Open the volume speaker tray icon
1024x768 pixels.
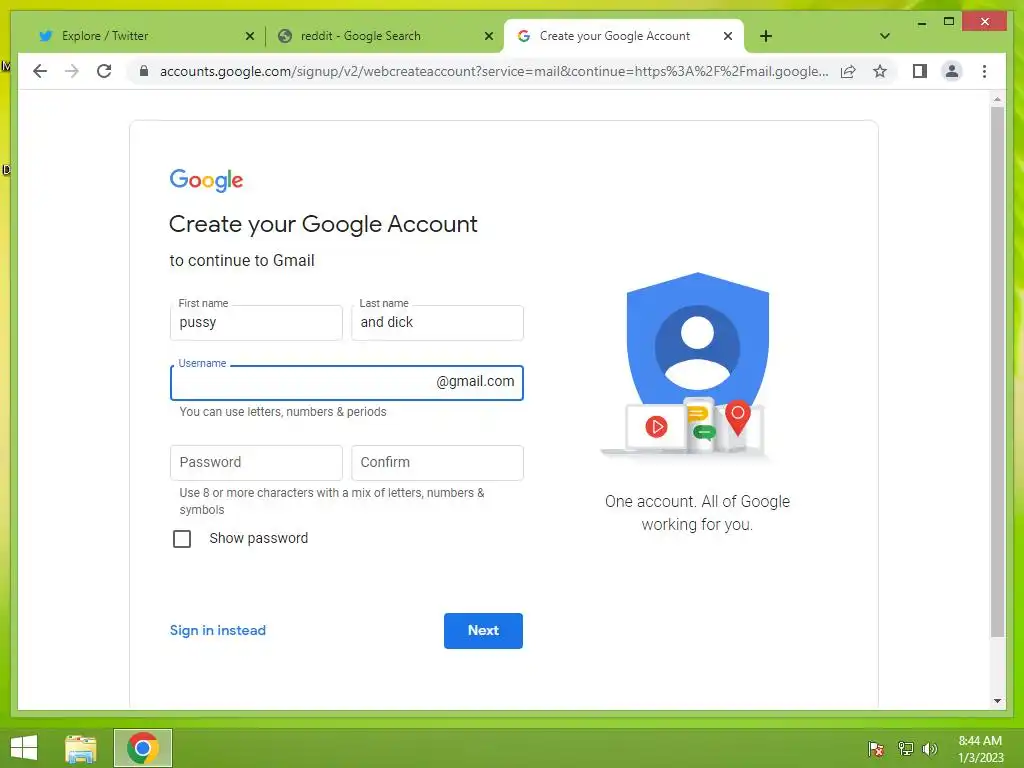[x=929, y=749]
